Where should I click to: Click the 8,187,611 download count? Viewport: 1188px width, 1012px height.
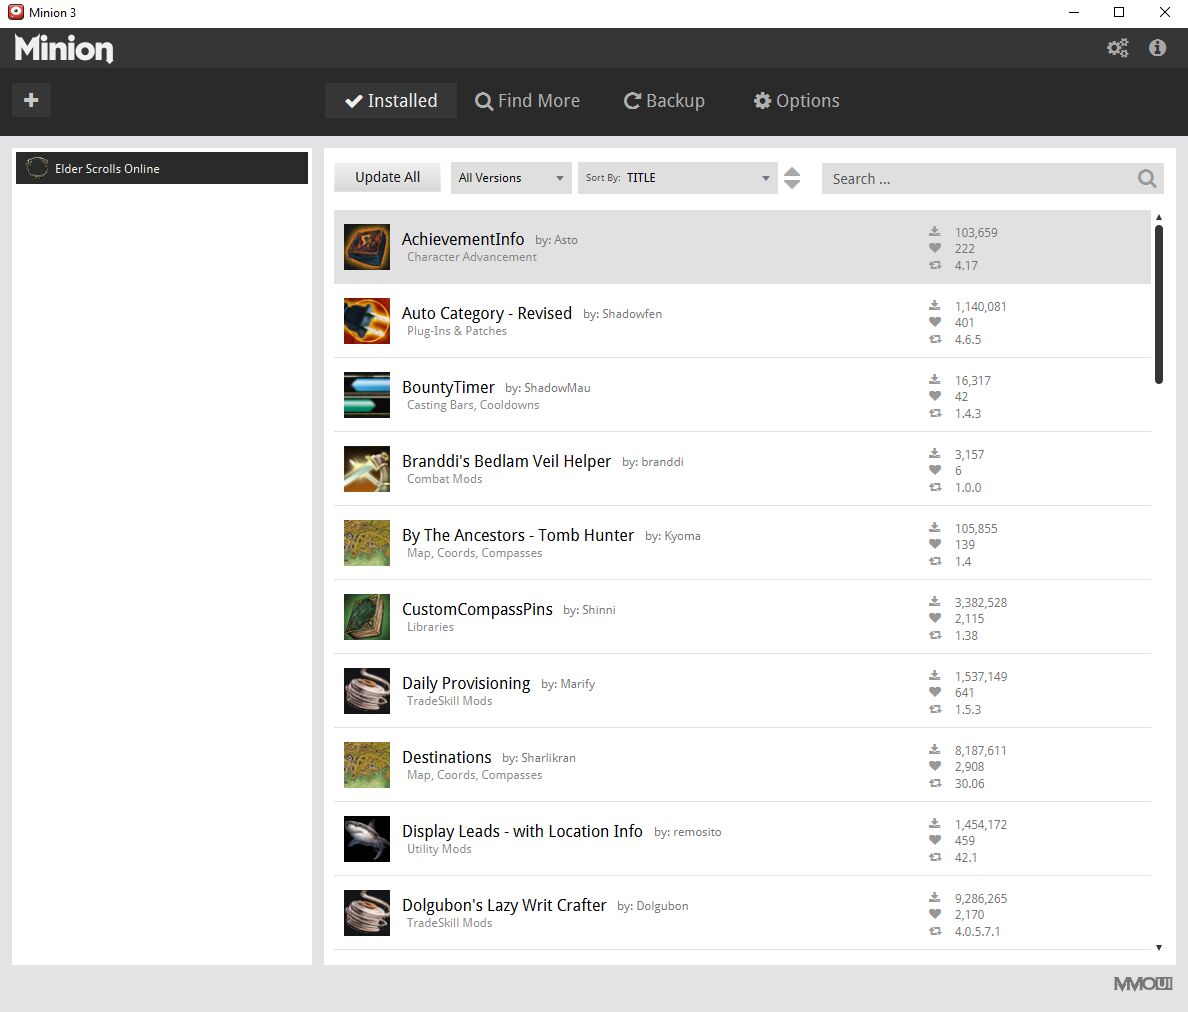click(980, 750)
